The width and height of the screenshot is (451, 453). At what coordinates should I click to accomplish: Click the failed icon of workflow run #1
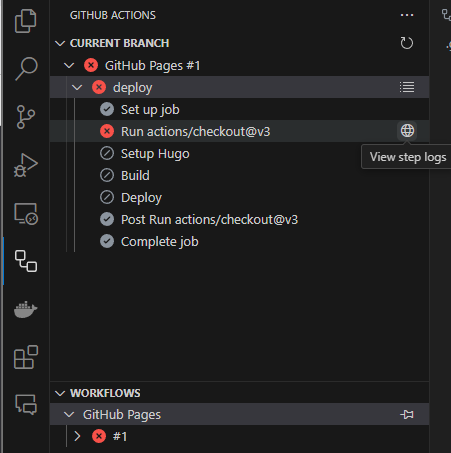tap(99, 436)
